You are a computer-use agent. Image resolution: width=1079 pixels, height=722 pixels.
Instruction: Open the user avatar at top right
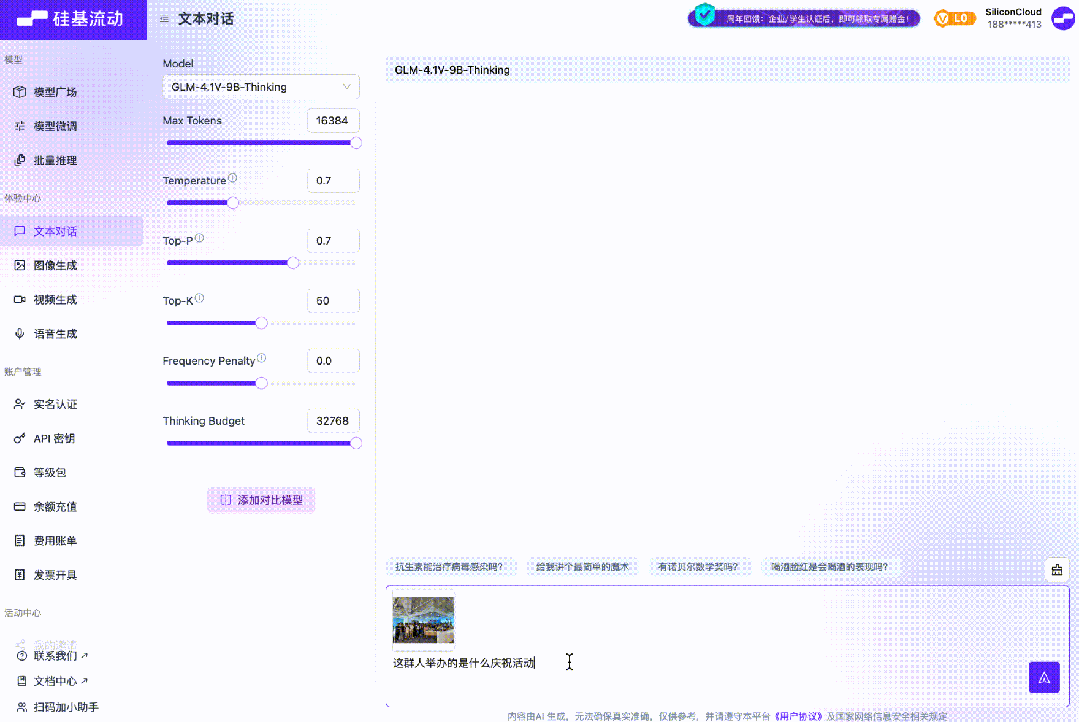1062,19
